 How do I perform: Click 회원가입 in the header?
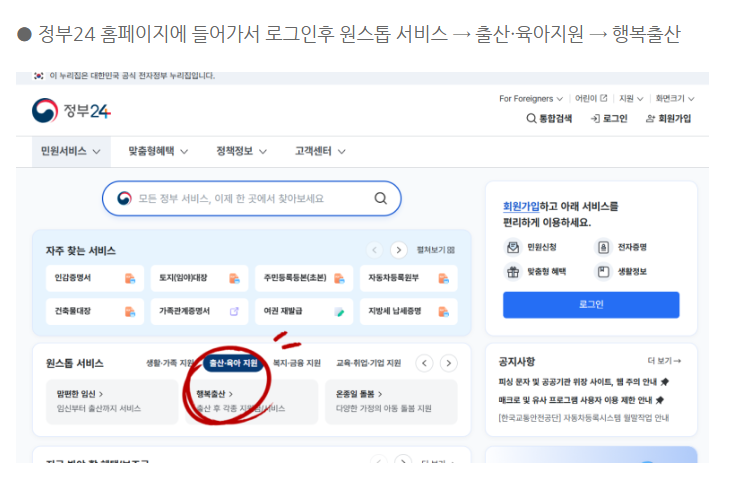click(668, 119)
